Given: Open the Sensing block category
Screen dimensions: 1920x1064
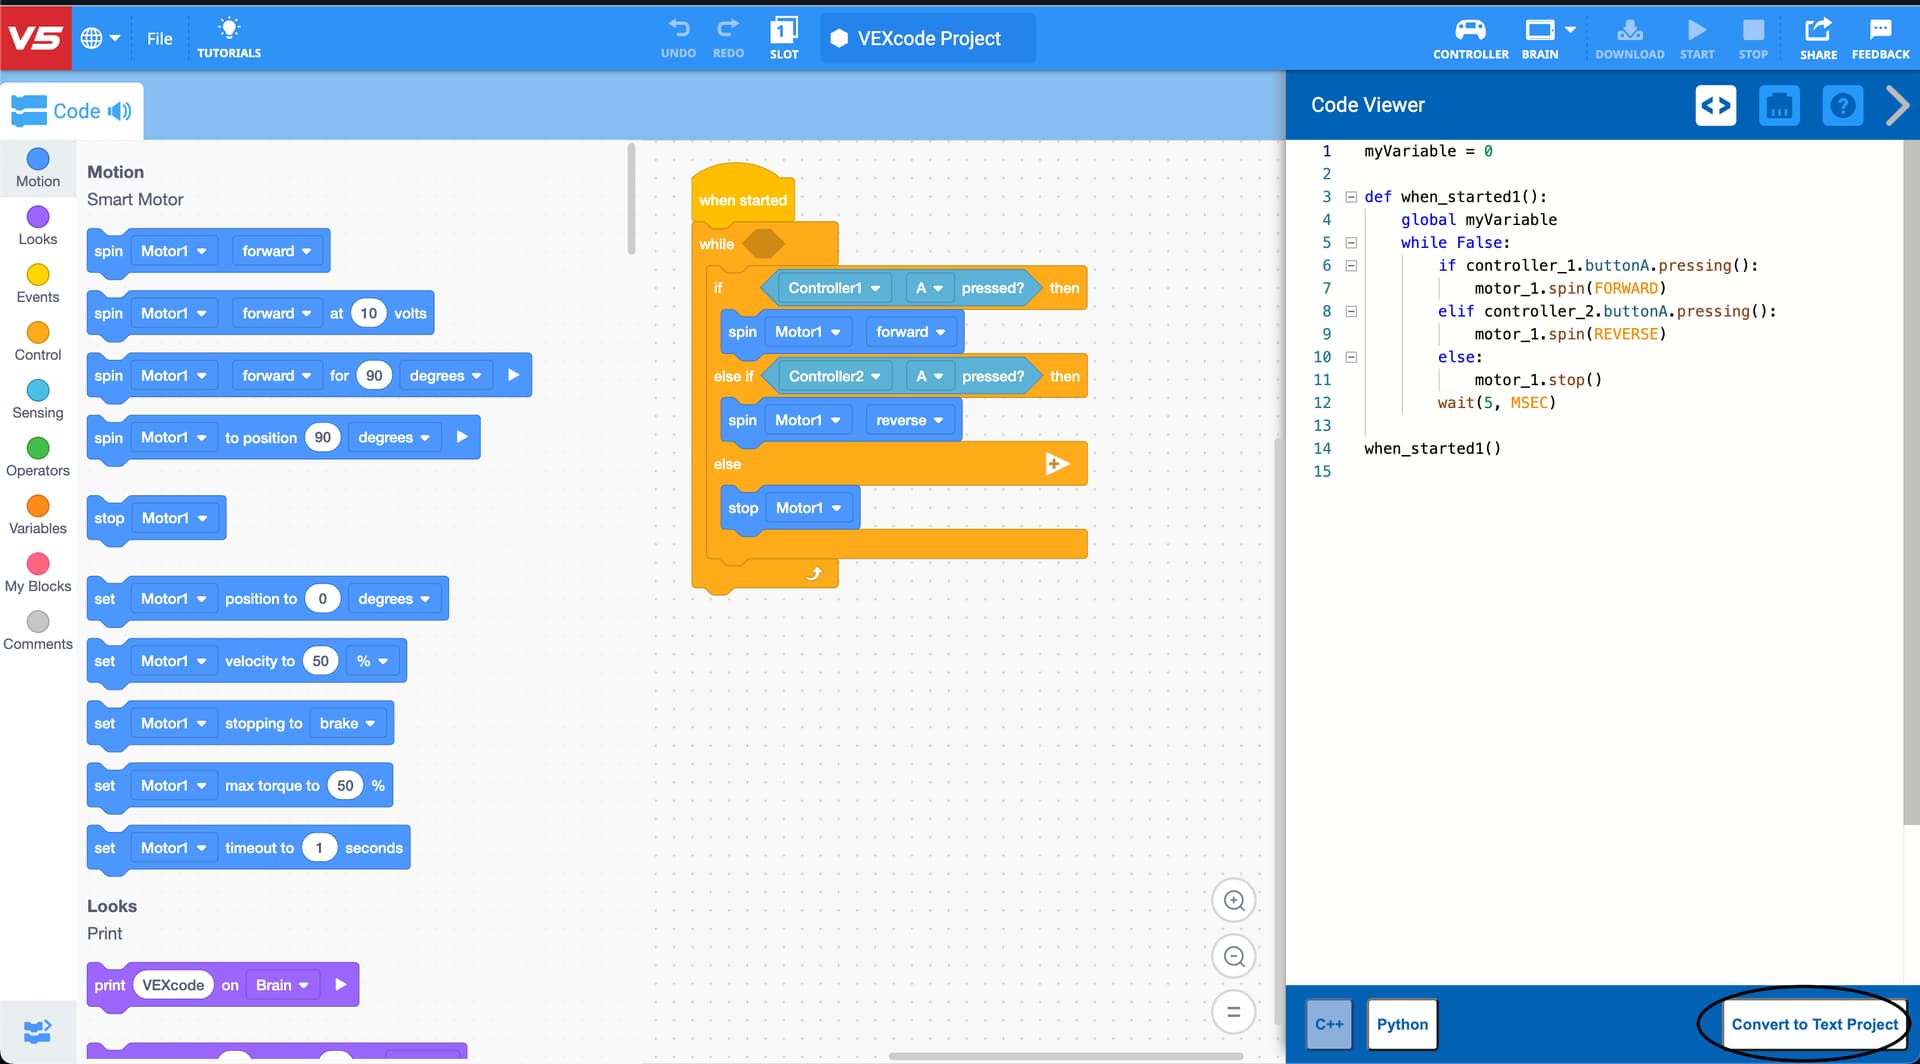Looking at the screenshot, I should coord(38,399).
